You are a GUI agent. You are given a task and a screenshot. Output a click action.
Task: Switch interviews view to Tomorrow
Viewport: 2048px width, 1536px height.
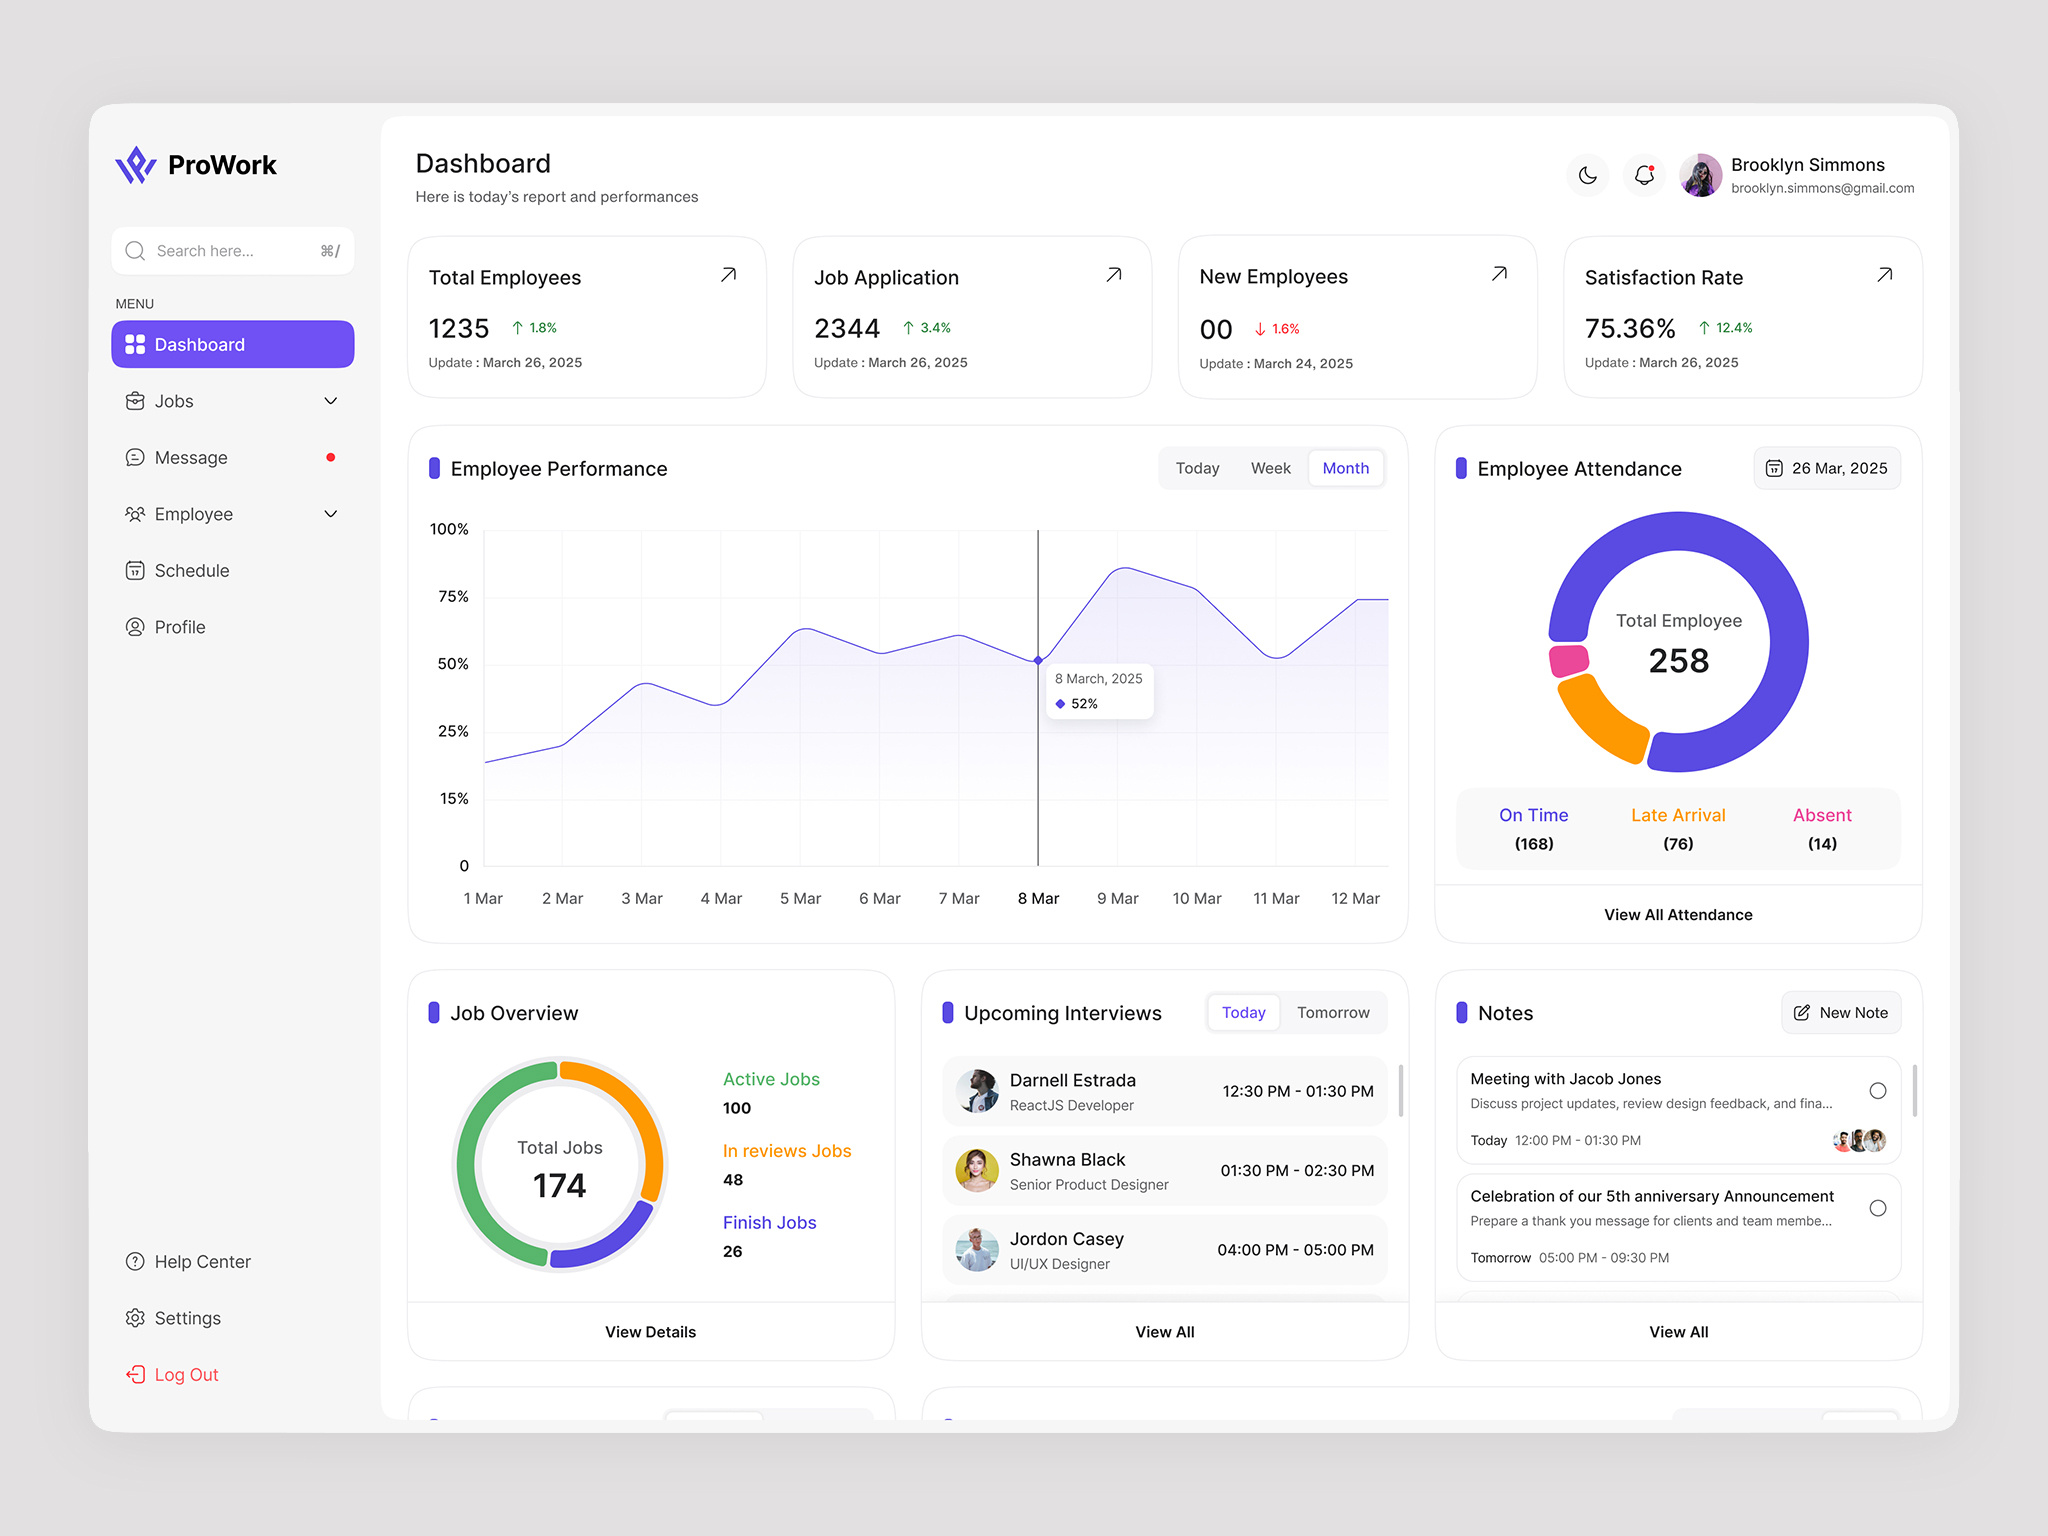[1333, 1012]
